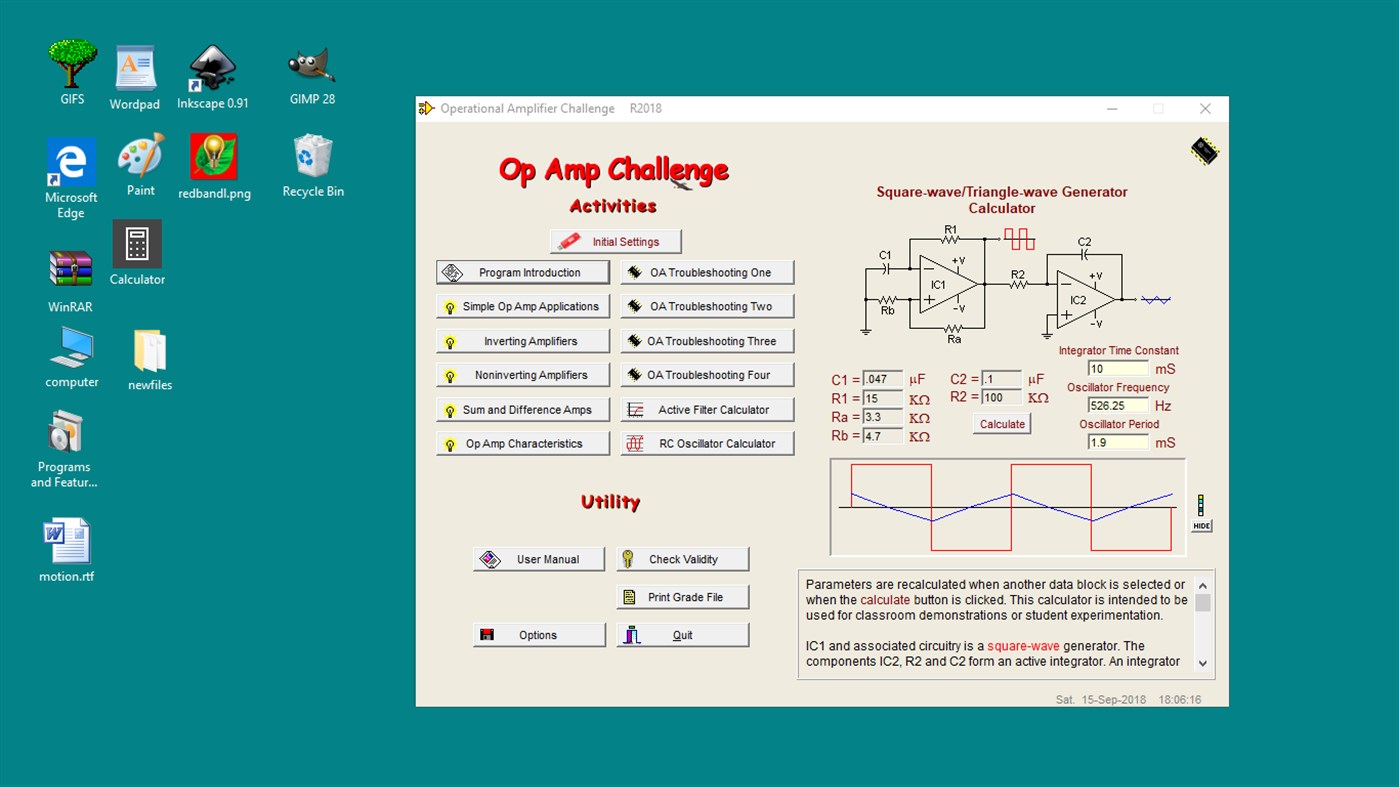Click the waveform icon on RC Oscillator Calculator
Viewport: 1399px width, 787px height.
click(633, 442)
